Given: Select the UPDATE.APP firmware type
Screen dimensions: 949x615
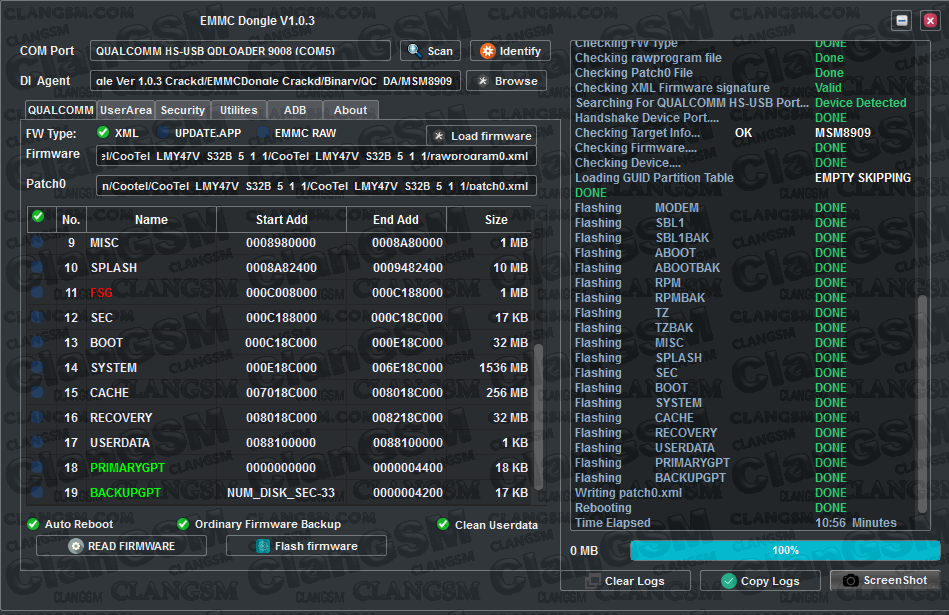Looking at the screenshot, I should click(x=163, y=133).
